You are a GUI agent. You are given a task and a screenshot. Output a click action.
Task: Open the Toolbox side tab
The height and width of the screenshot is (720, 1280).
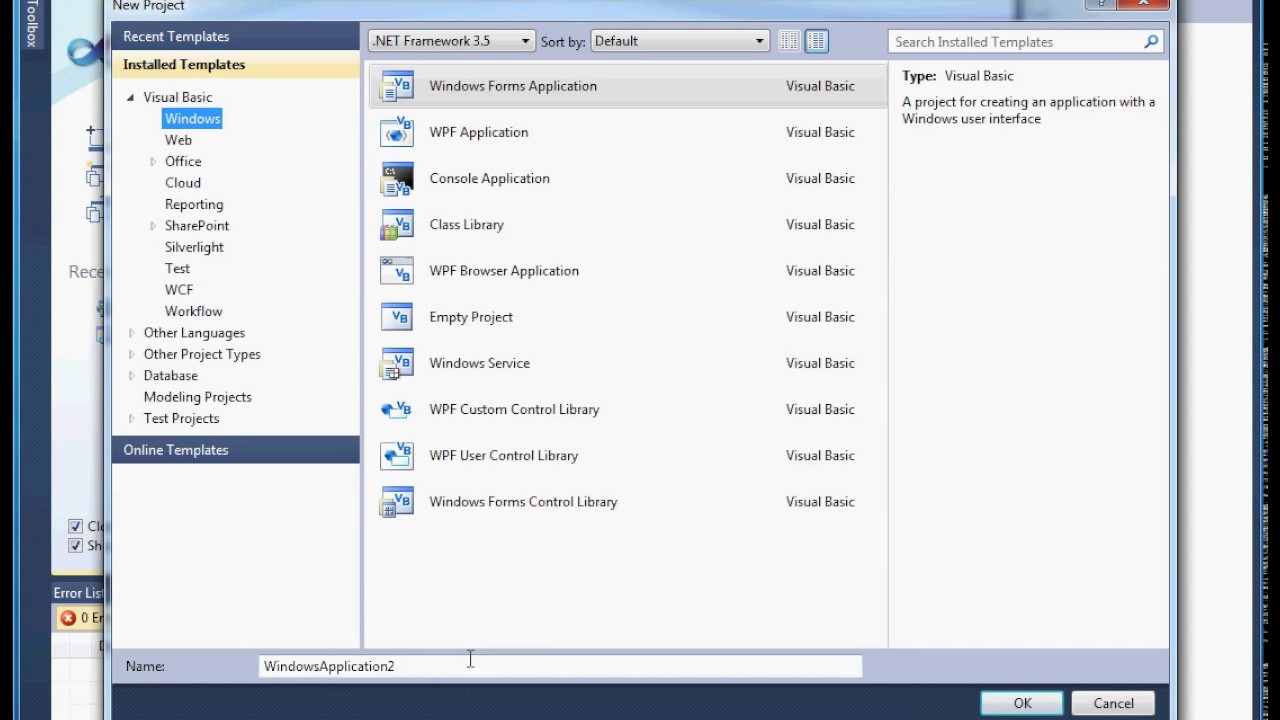point(31,24)
